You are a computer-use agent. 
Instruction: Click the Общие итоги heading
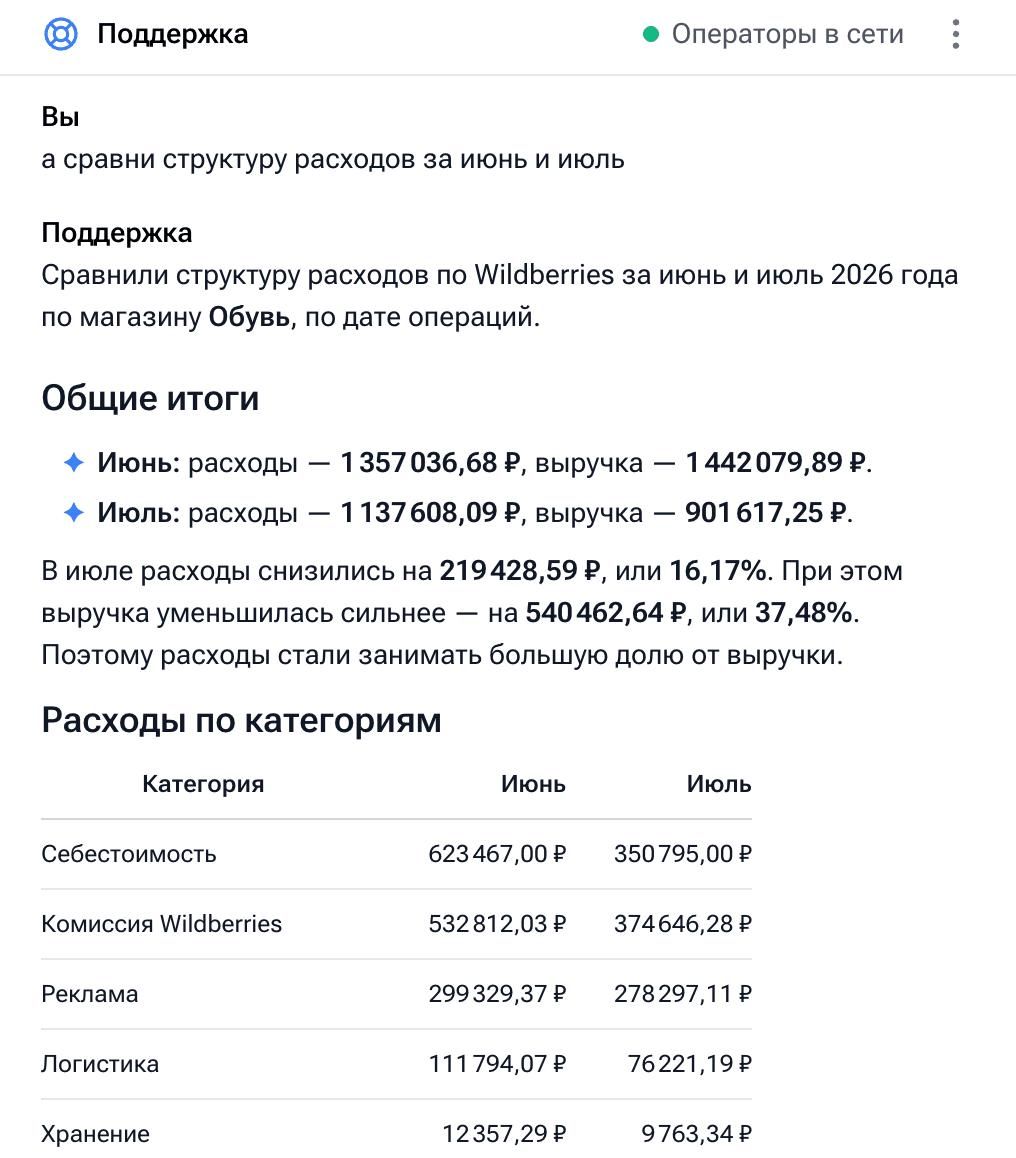(151, 398)
